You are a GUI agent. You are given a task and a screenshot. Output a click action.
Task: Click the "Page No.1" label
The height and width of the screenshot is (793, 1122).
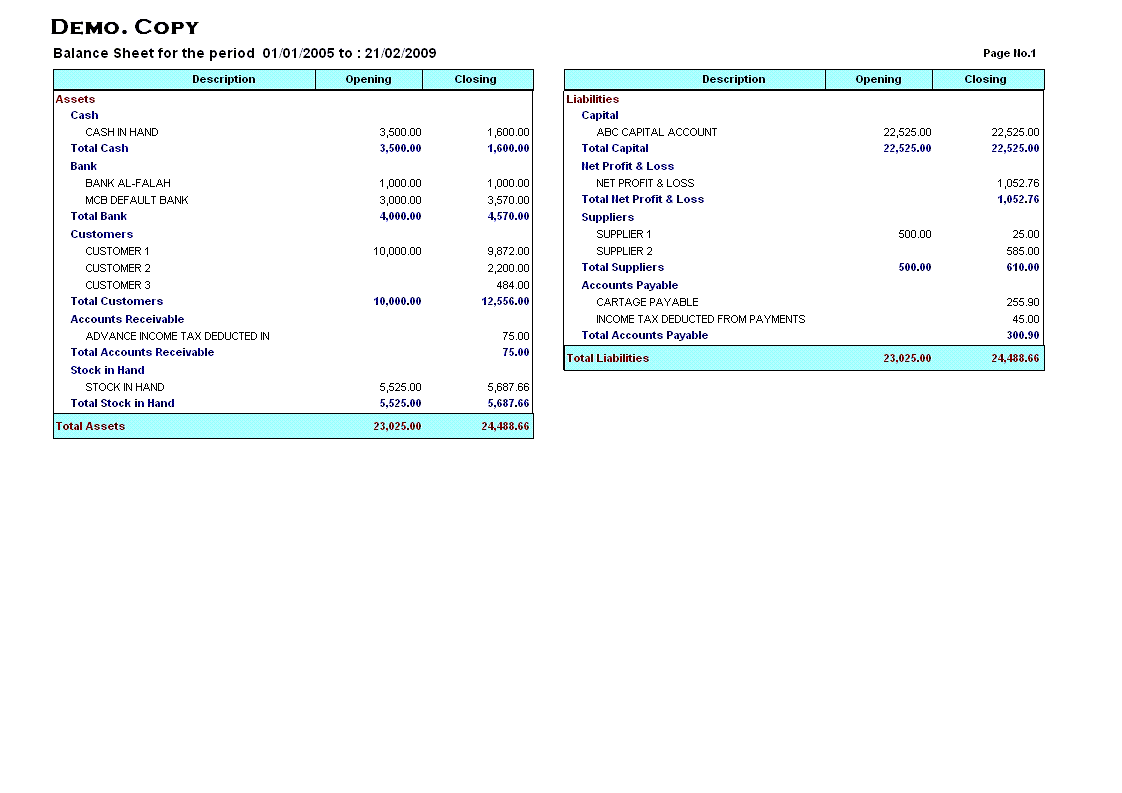[x=1009, y=53]
